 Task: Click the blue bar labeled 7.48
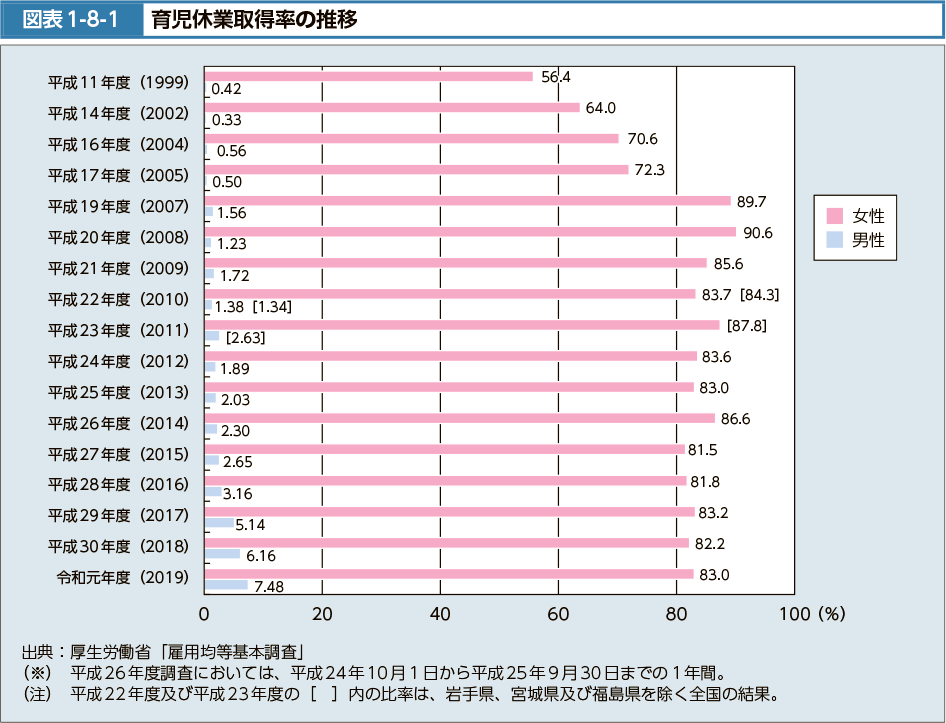[226, 585]
